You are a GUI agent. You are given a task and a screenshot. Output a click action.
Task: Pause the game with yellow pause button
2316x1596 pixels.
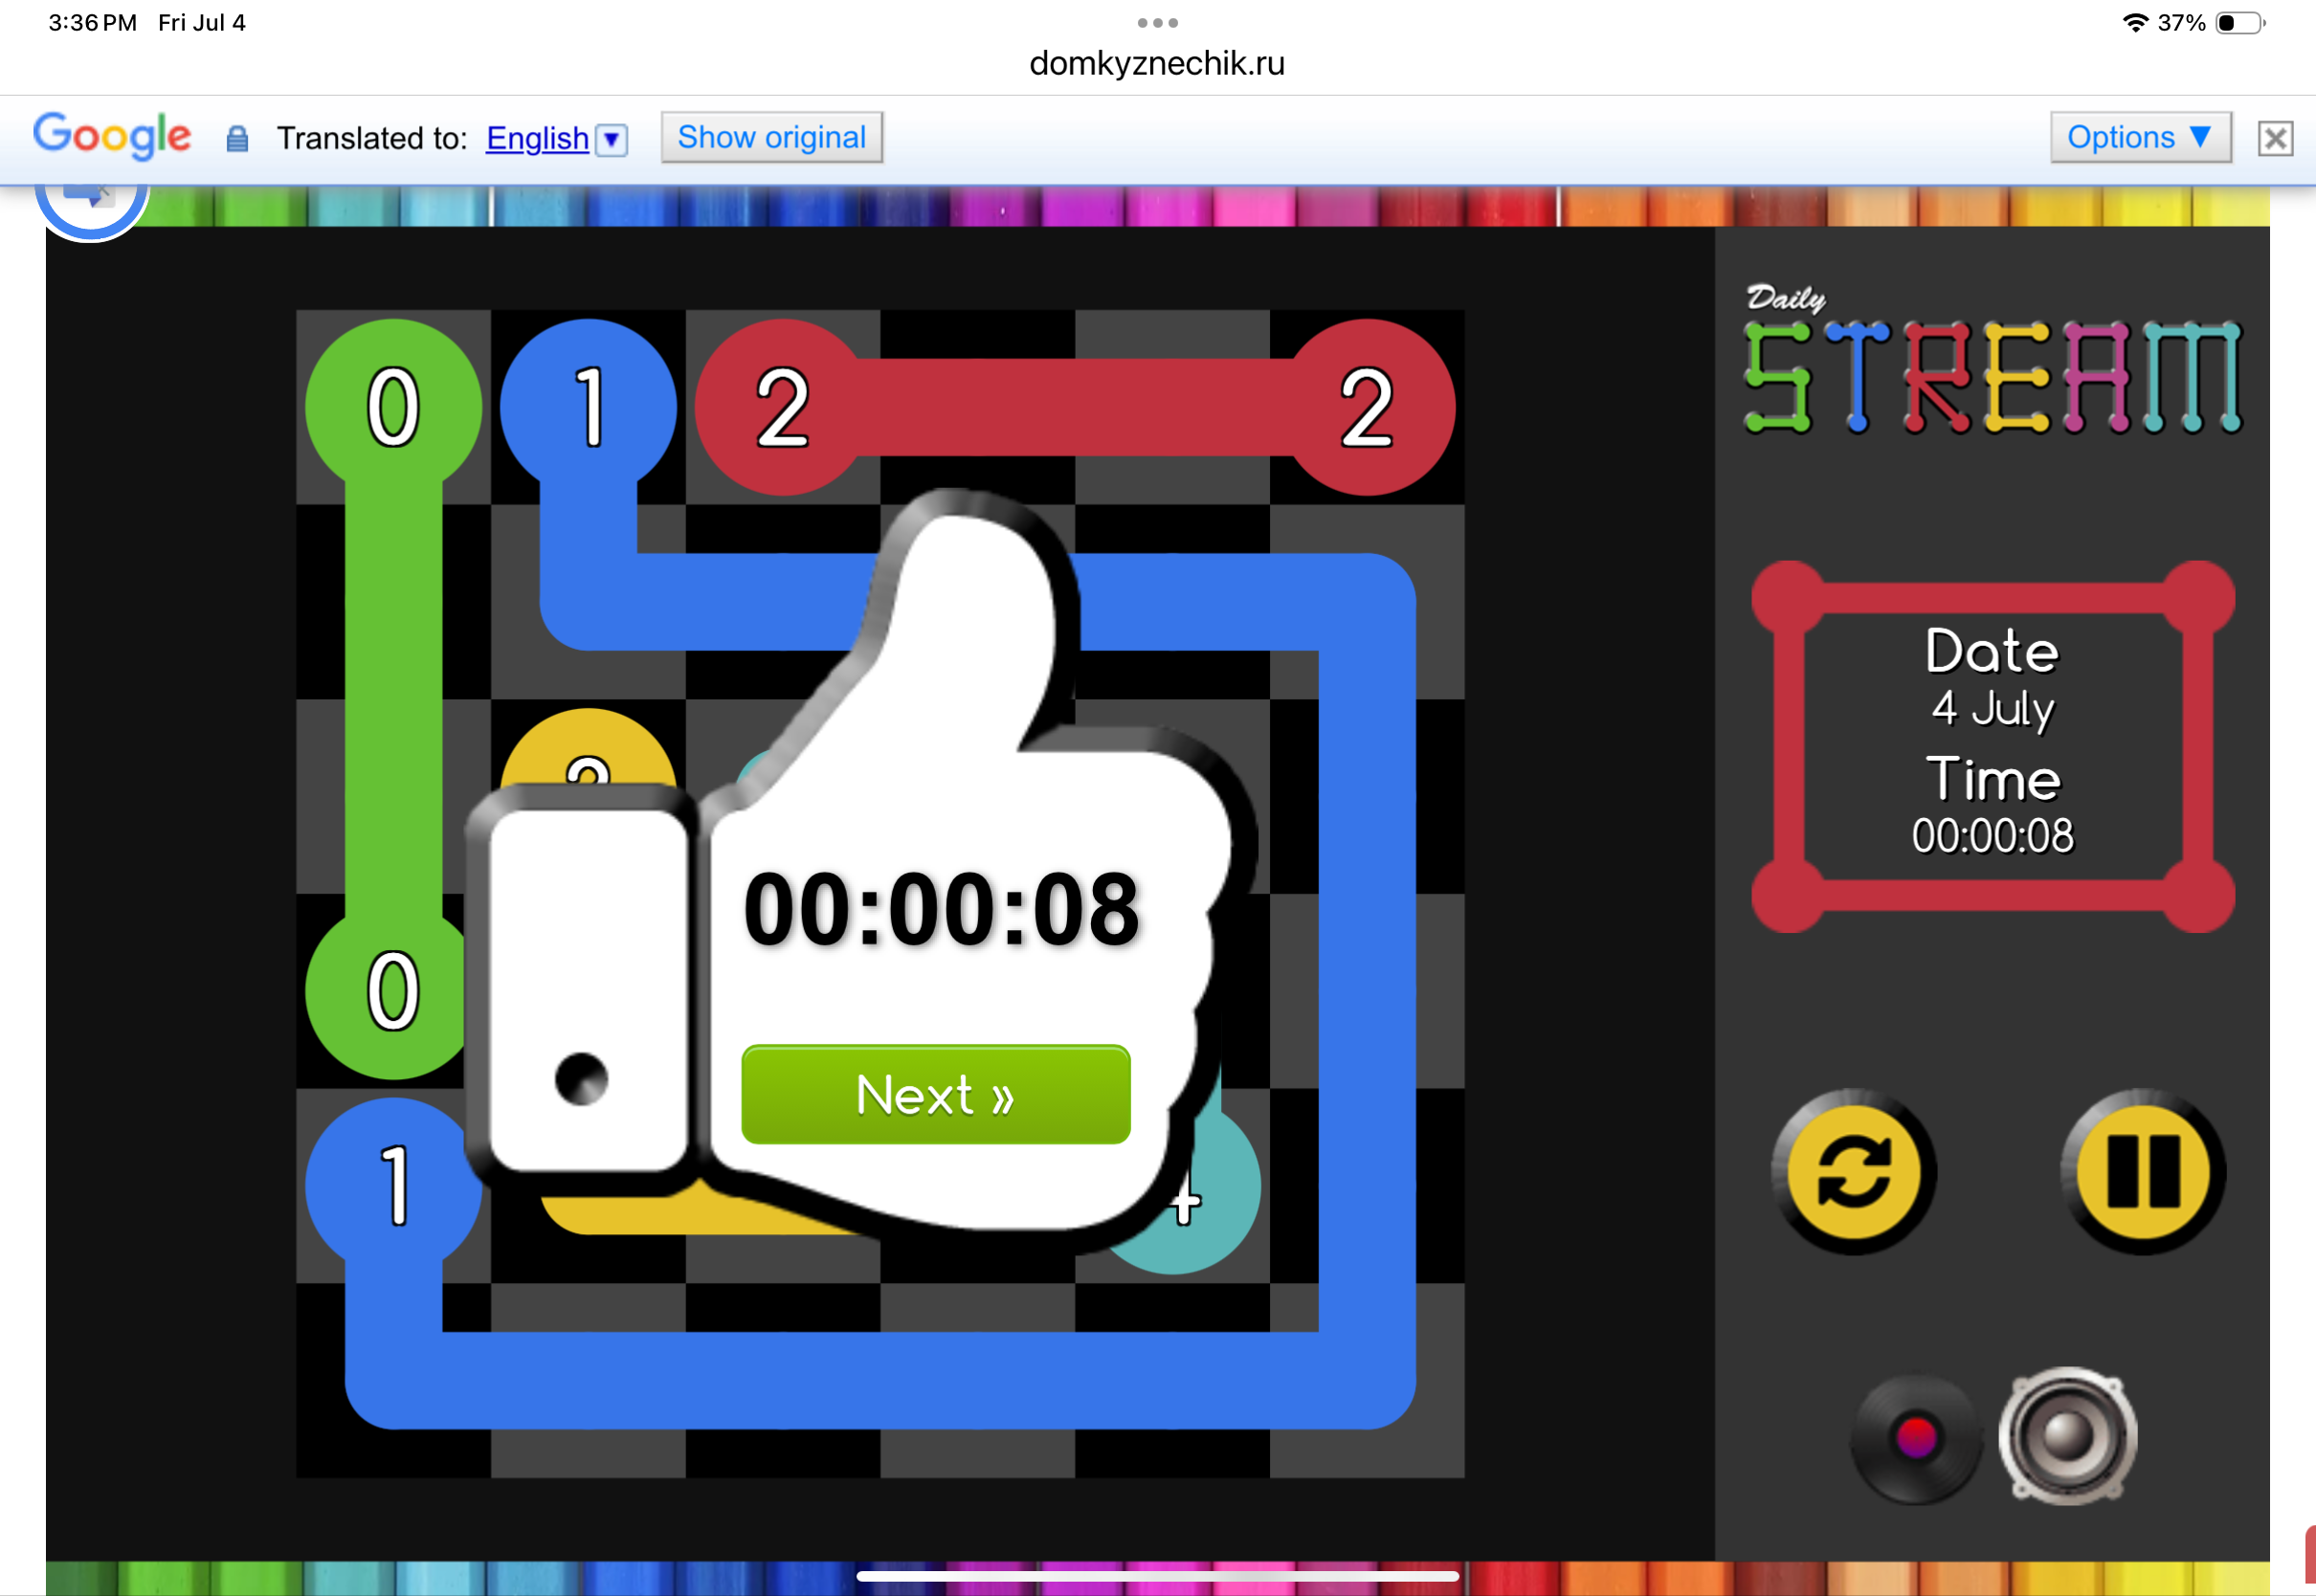pyautogui.click(x=2143, y=1171)
